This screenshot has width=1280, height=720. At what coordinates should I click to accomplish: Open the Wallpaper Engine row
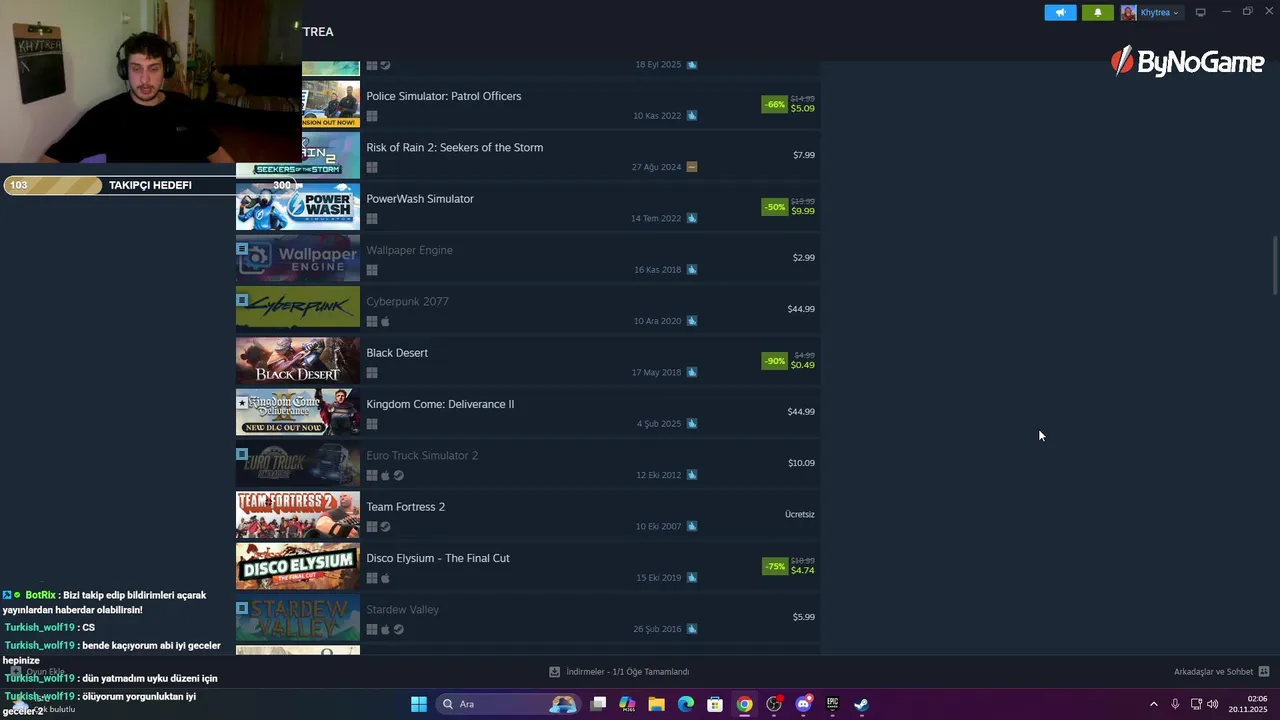coord(528,258)
